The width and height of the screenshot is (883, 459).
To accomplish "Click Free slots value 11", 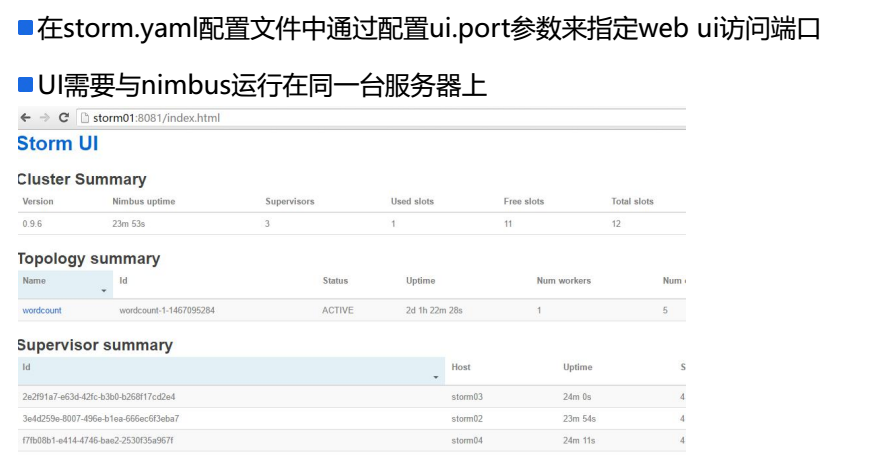I will click(508, 224).
